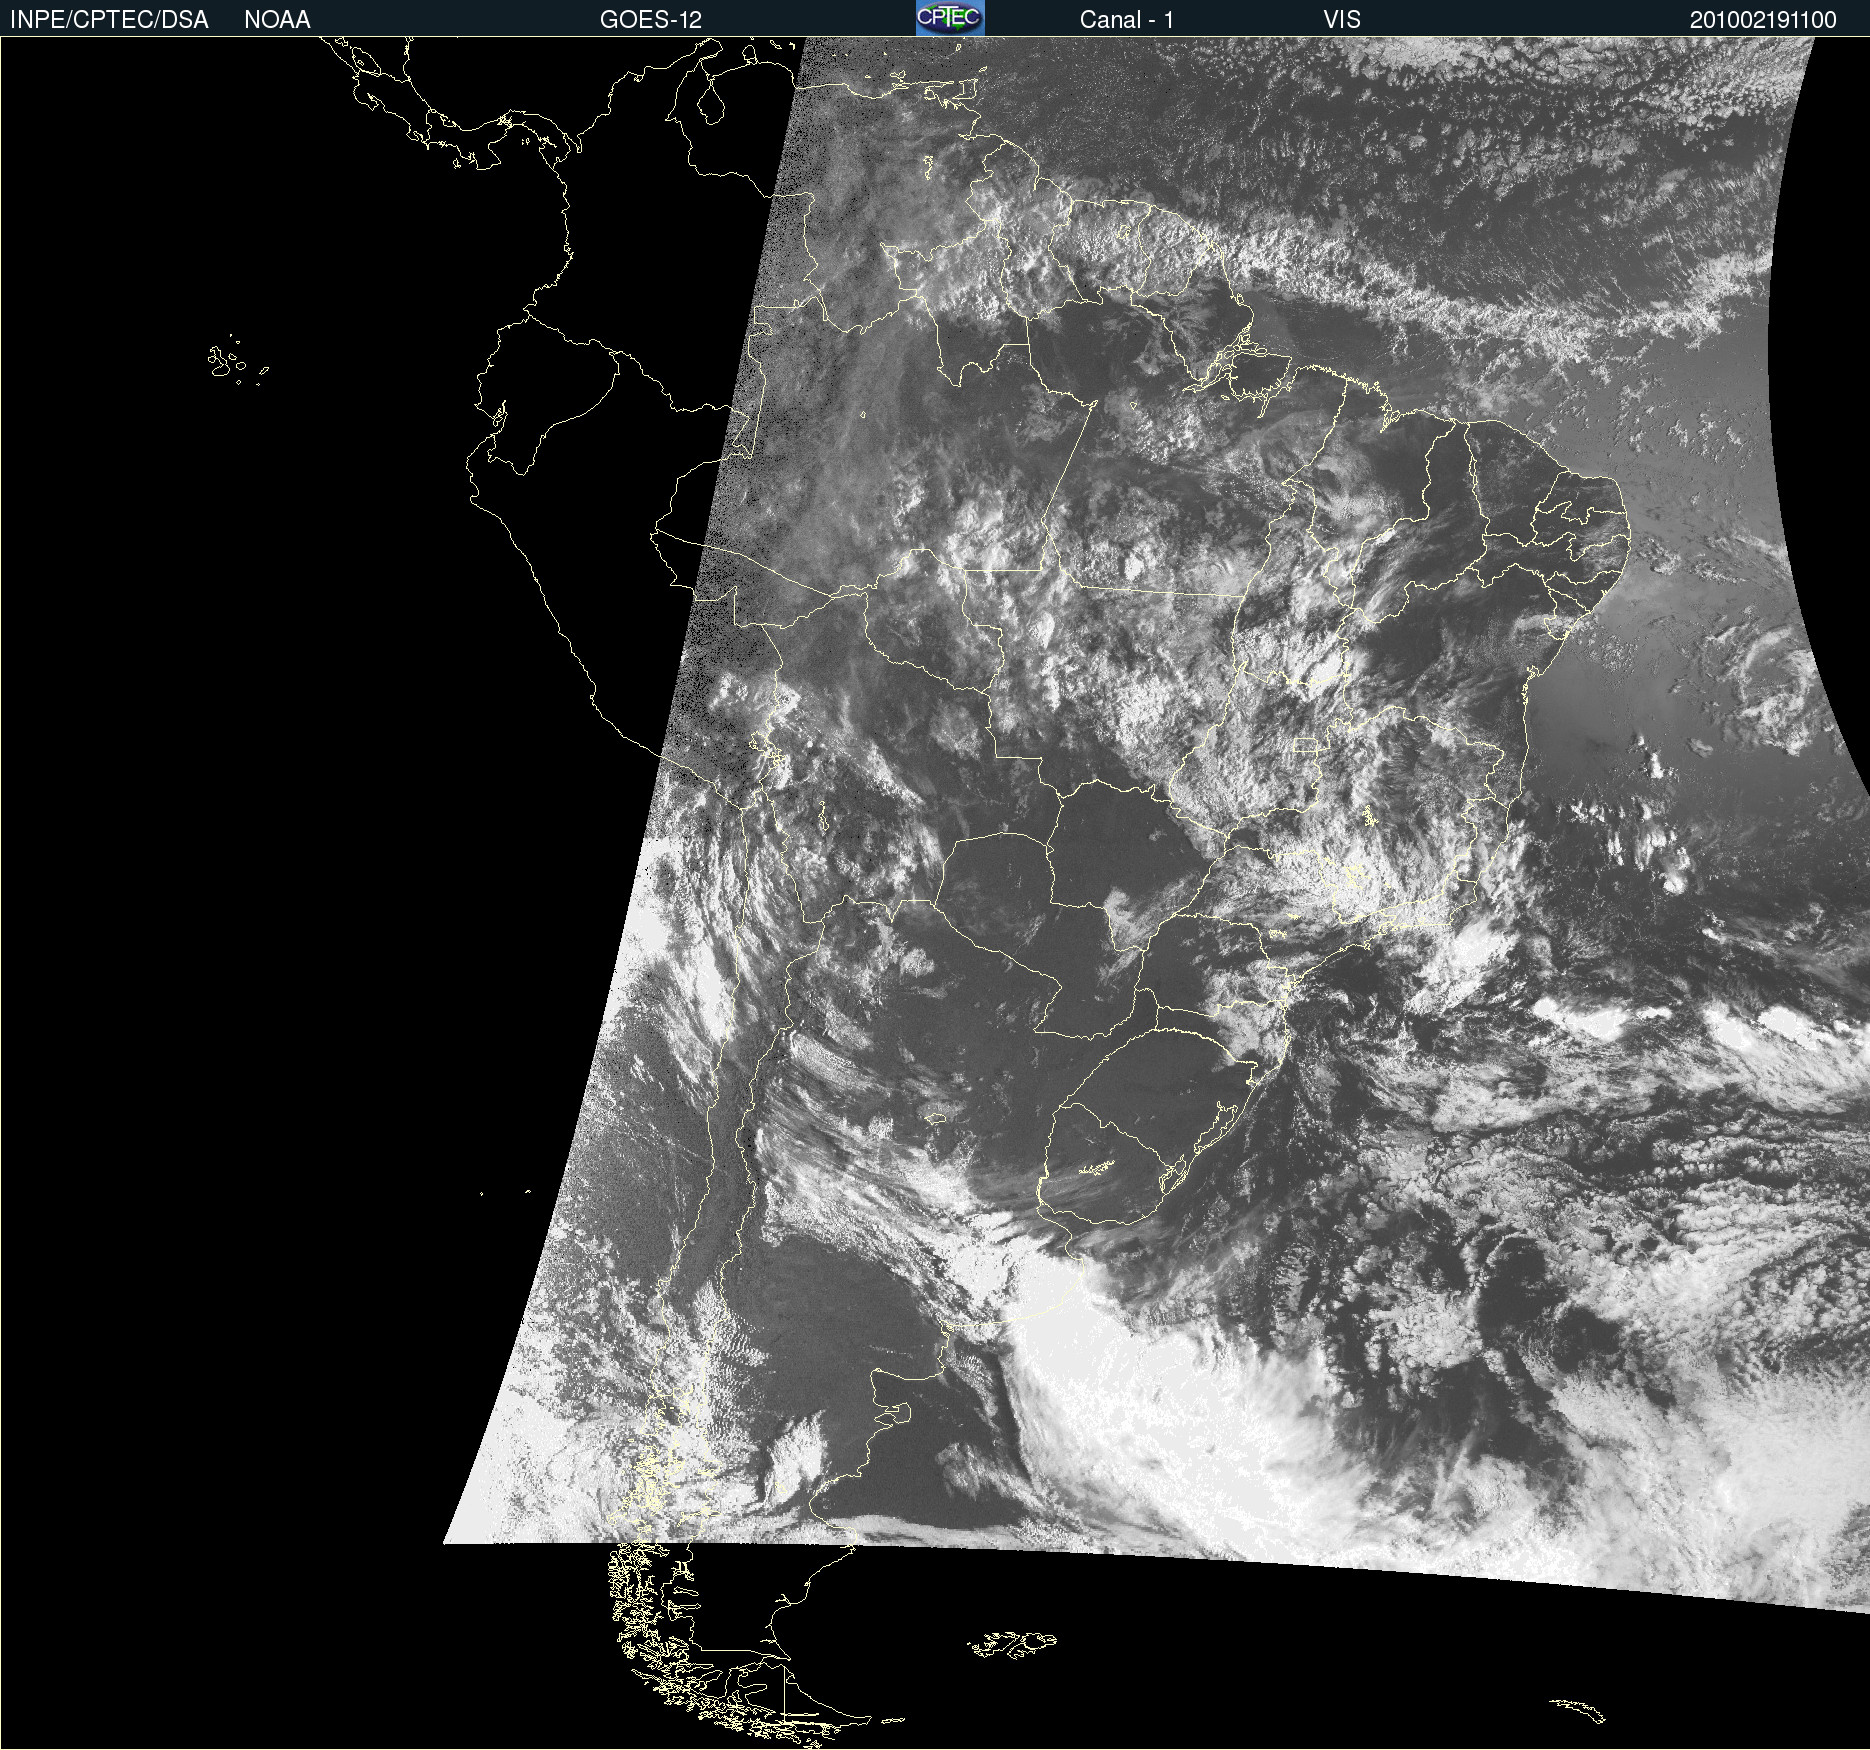
Task: Click the 201002191100 timestamp
Action: (1763, 20)
